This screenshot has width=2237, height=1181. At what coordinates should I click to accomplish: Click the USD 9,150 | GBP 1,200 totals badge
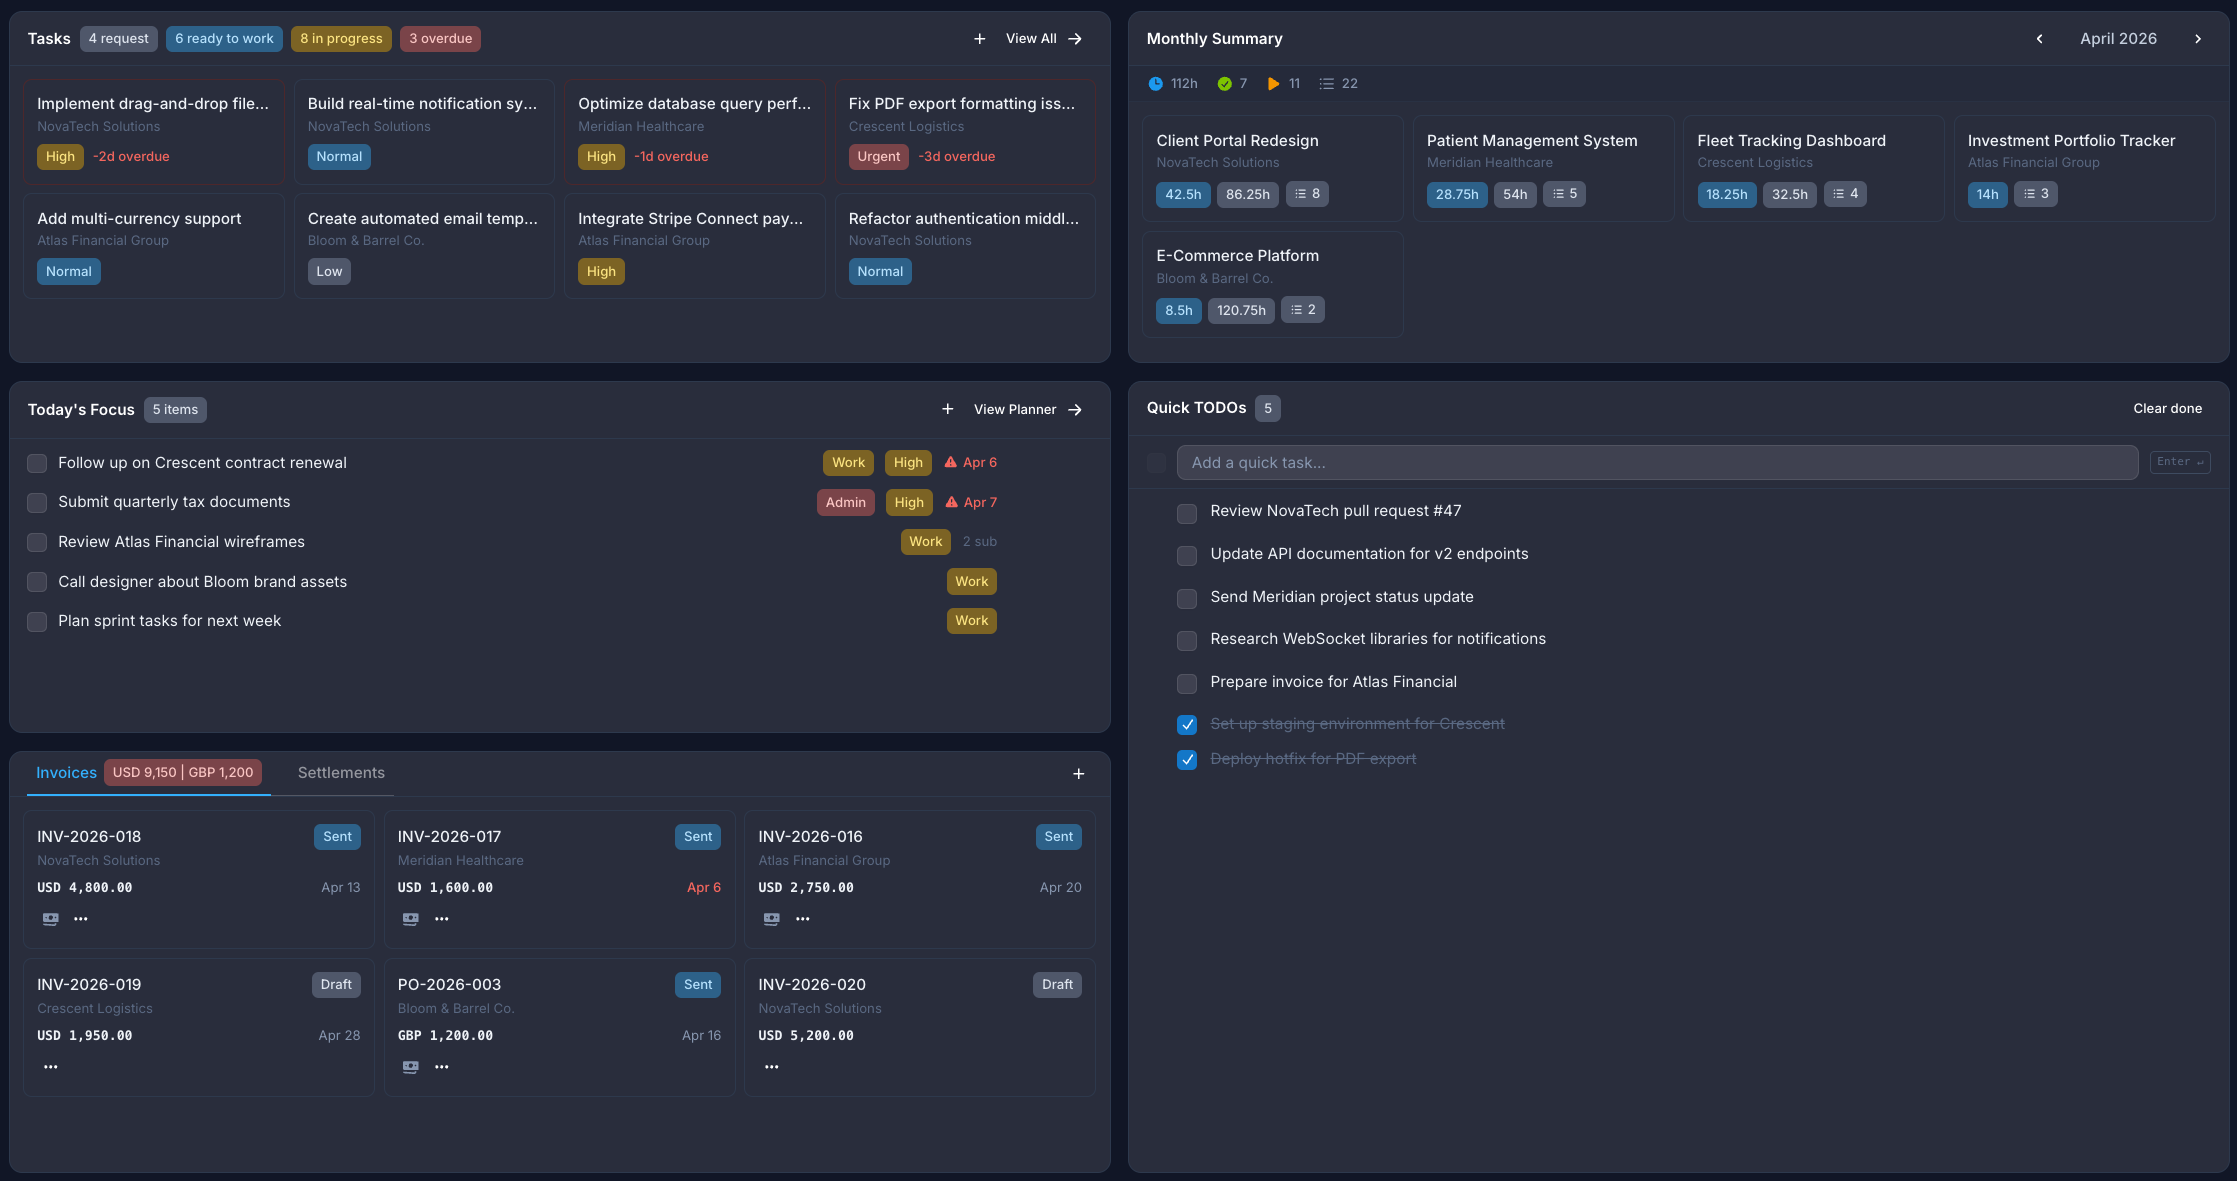pyautogui.click(x=183, y=773)
